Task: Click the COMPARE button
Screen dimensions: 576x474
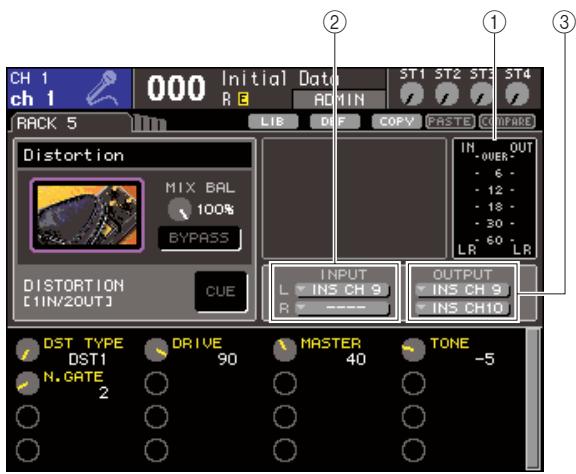Action: pyautogui.click(x=507, y=122)
